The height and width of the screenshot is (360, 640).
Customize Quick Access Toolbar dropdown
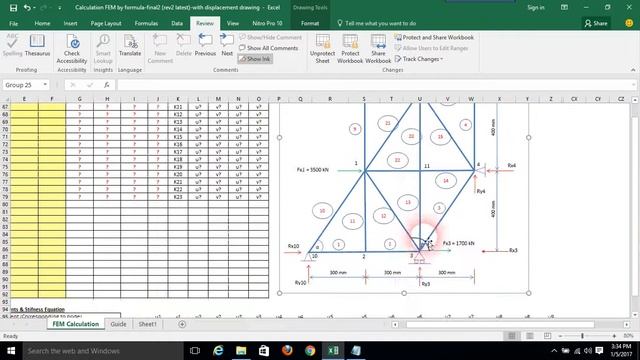point(60,8)
